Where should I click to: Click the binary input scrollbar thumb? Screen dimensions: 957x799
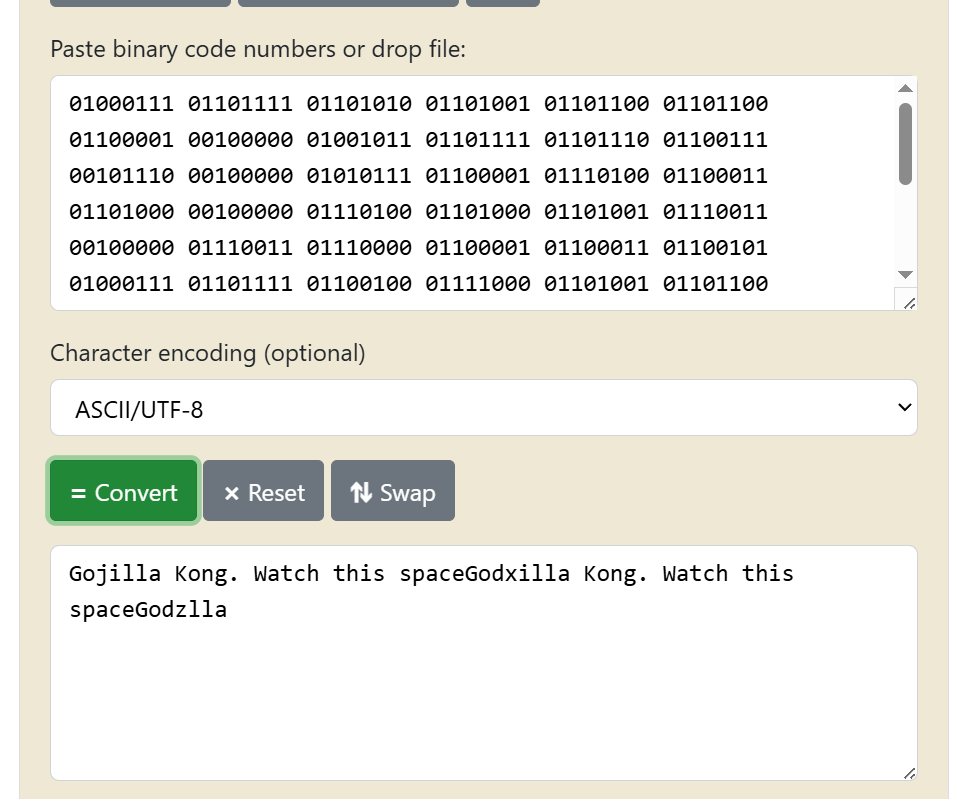(x=905, y=143)
